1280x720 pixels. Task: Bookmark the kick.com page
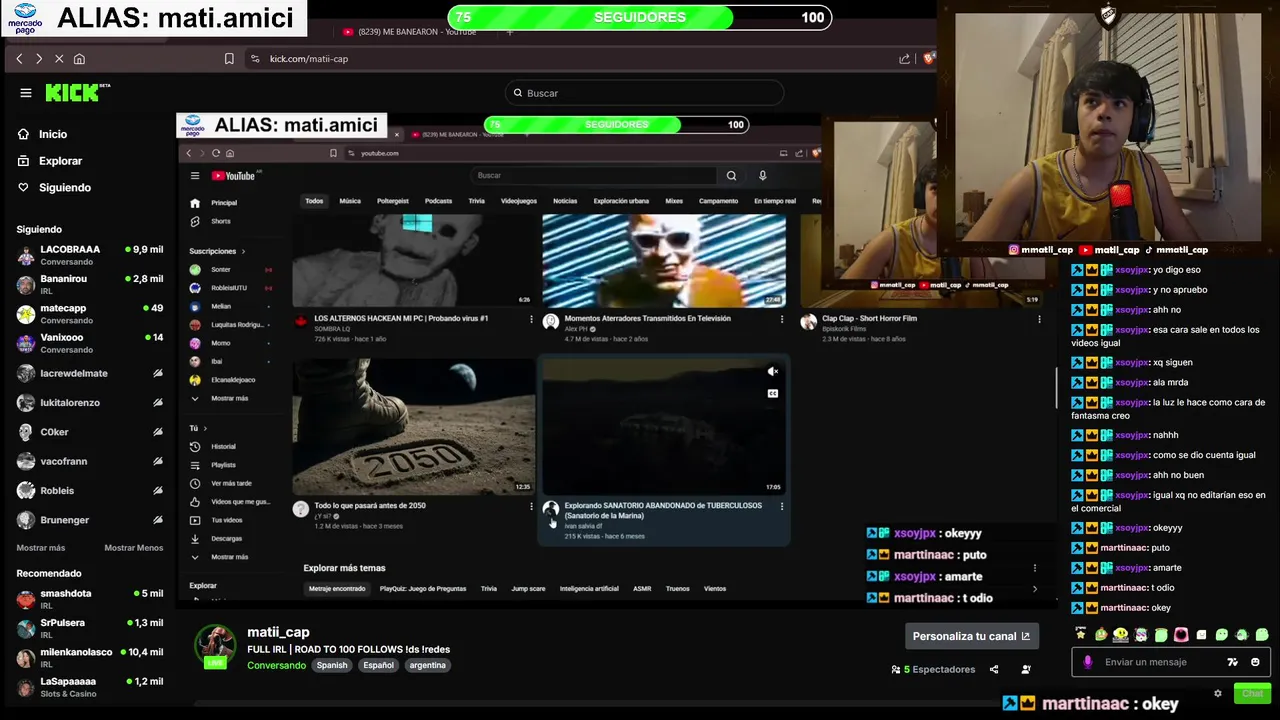[x=229, y=59]
